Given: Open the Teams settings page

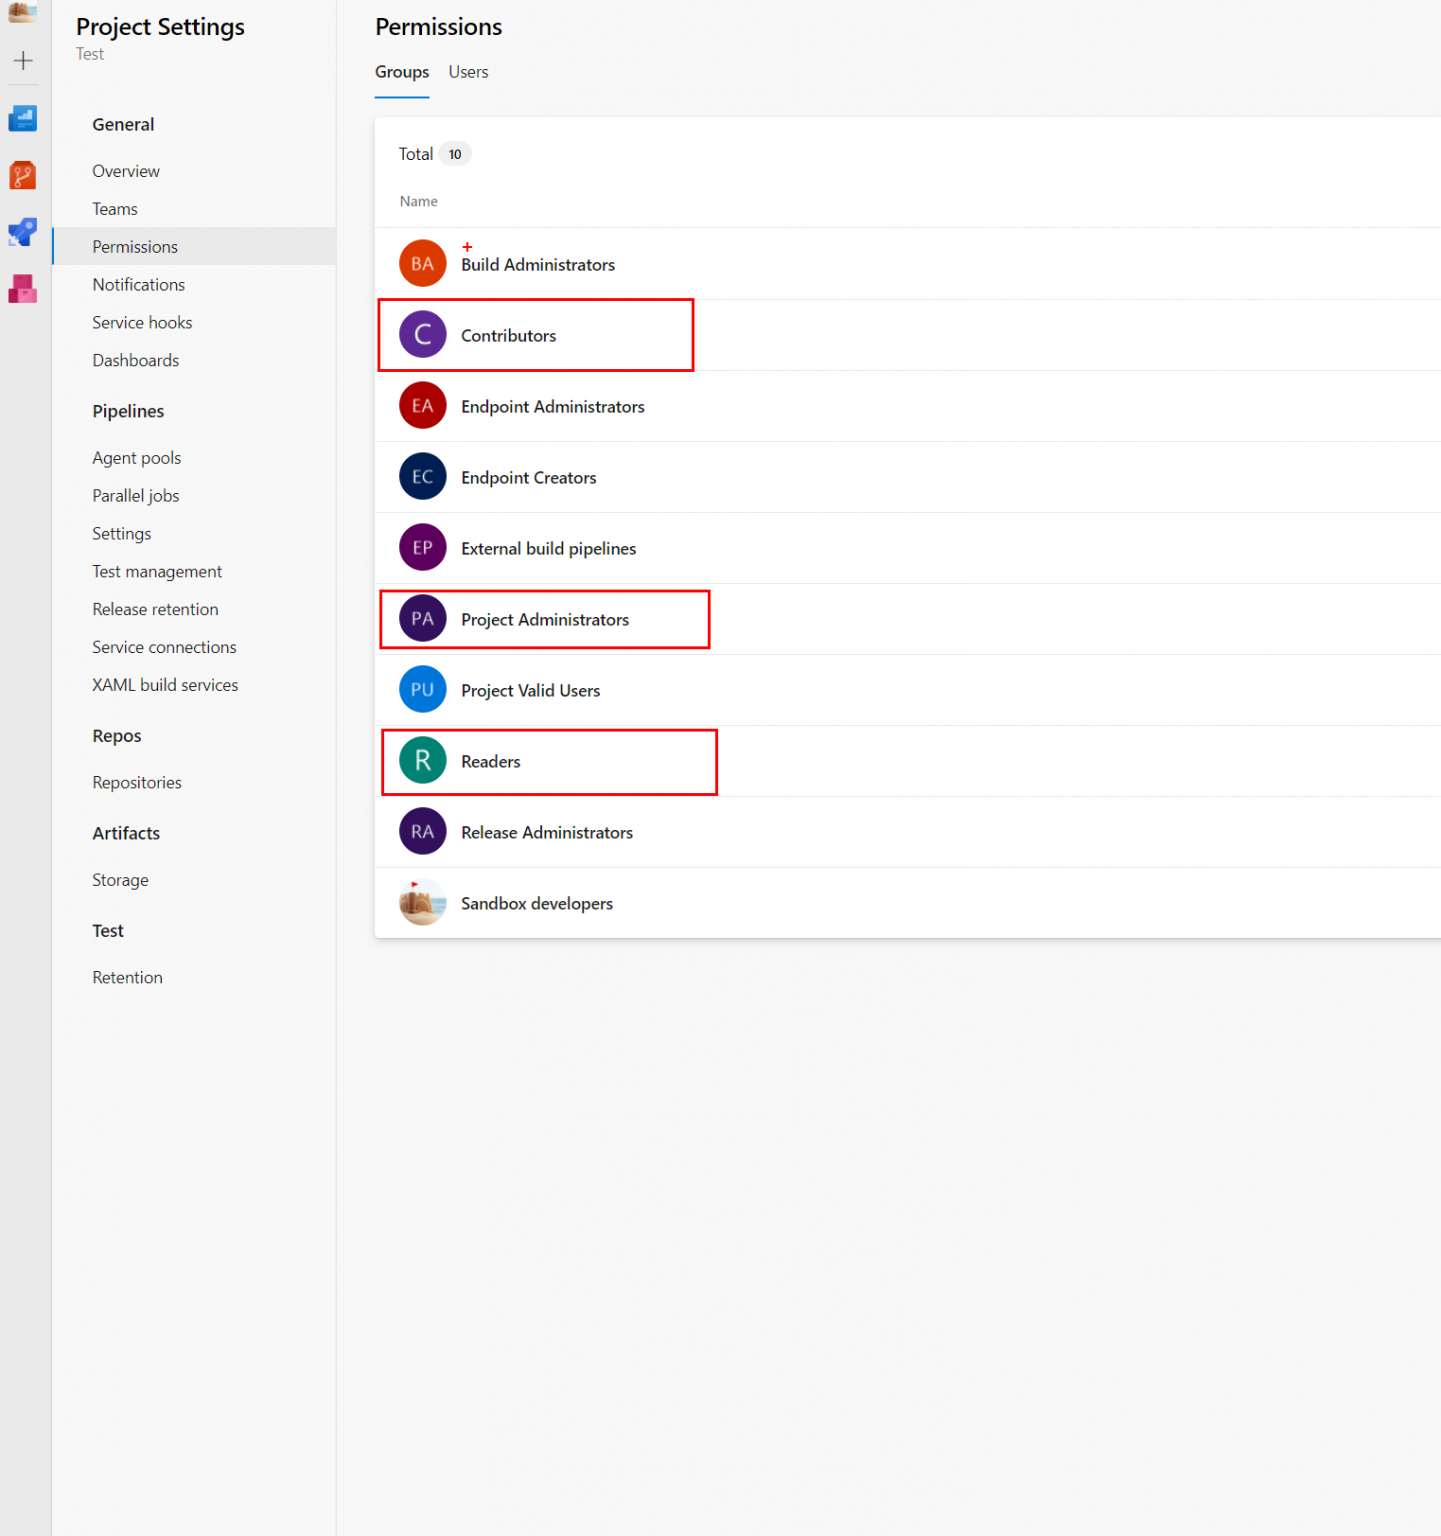Looking at the screenshot, I should [115, 209].
